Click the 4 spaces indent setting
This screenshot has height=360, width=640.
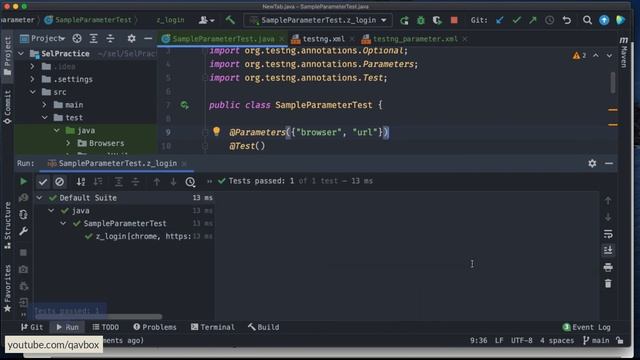557,340
